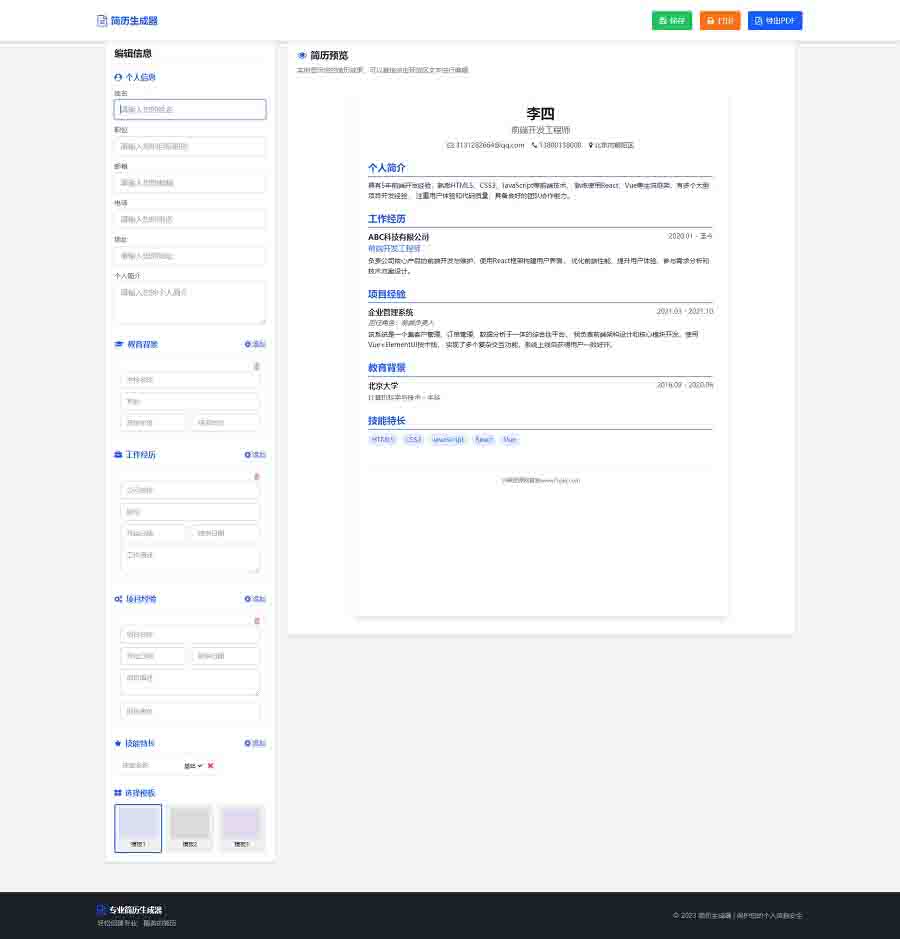Choose the purple 模板3 template
This screenshot has height=939, width=900.
(x=241, y=828)
